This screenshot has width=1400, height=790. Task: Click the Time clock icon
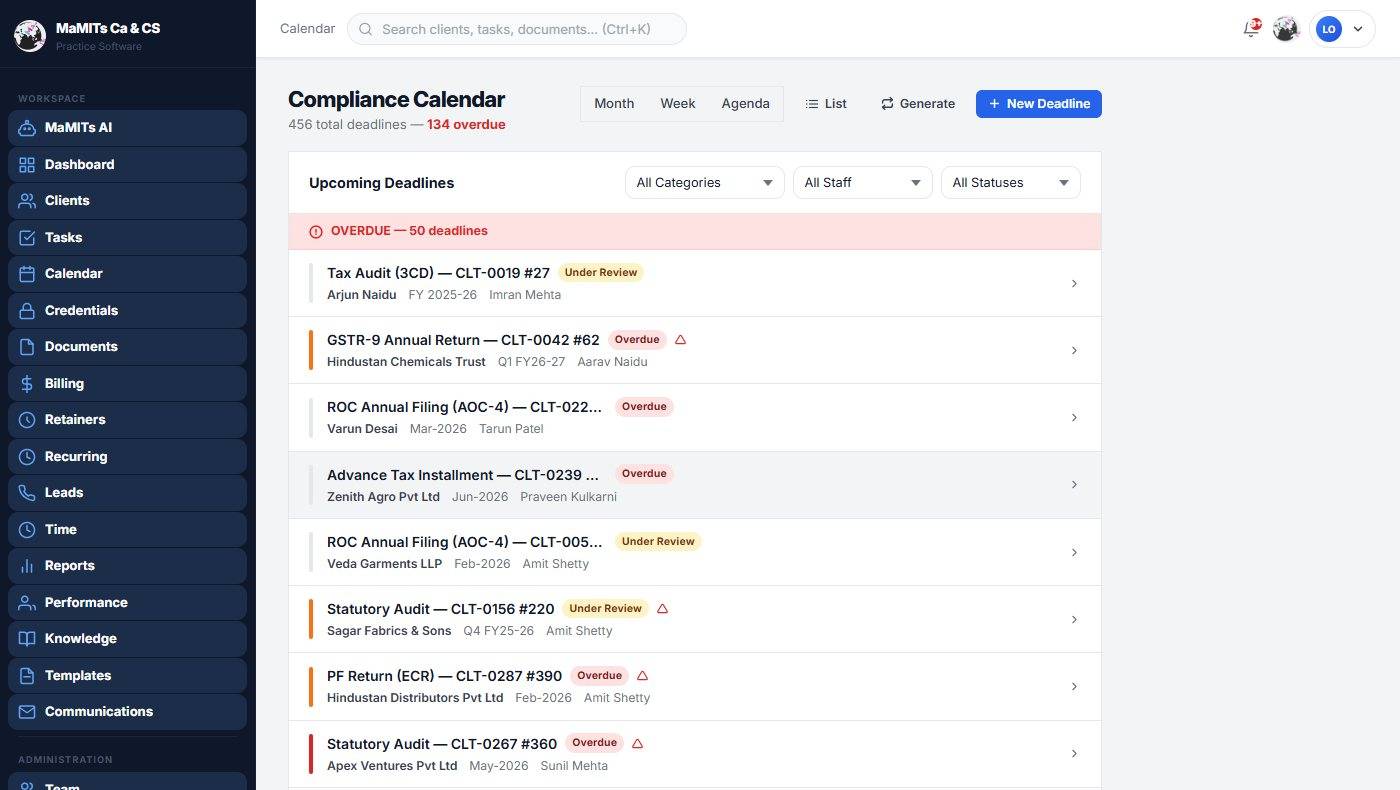(x=27, y=529)
